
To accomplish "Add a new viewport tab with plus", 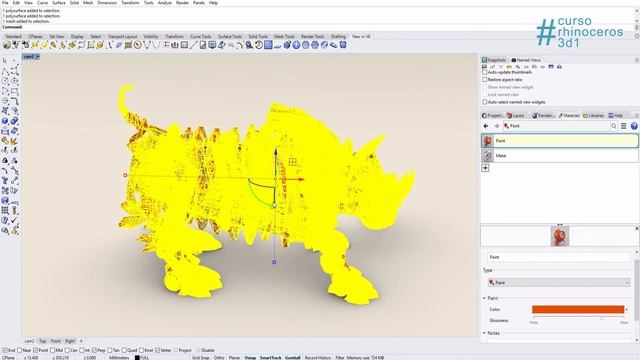I will [81, 341].
